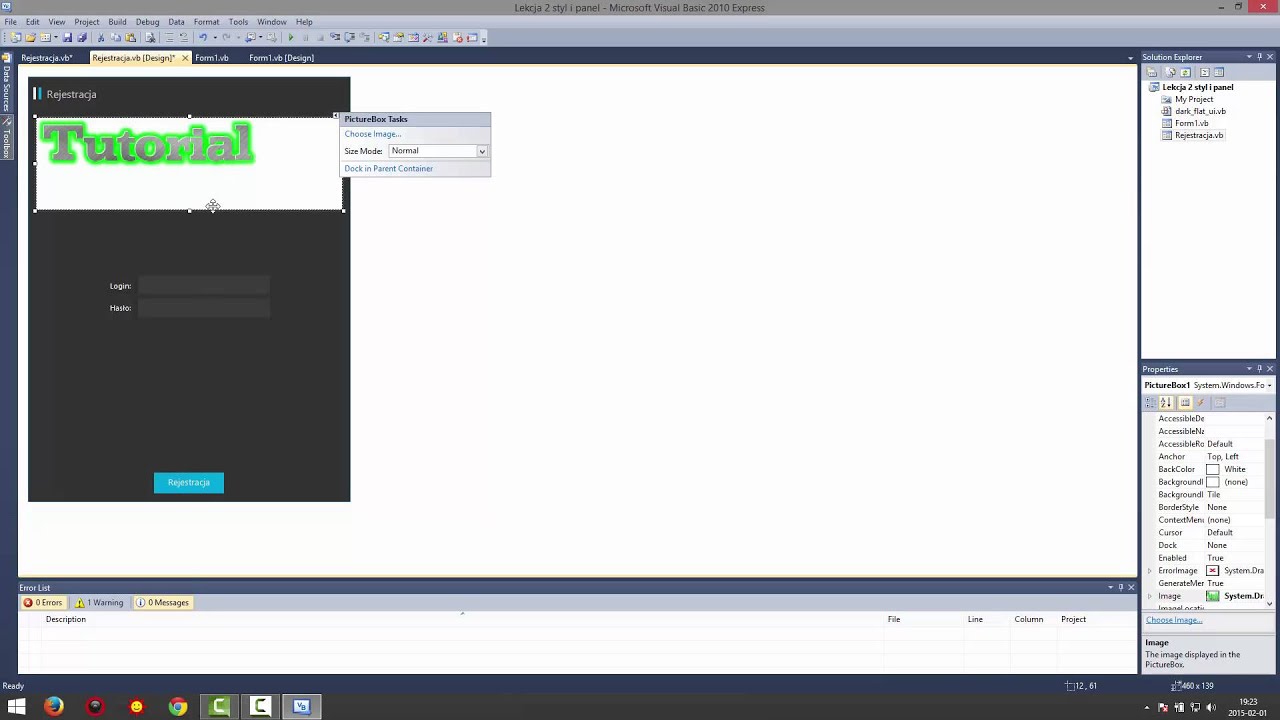Click Choose Image link in PictureBox Tasks
This screenshot has height=720, width=1280.
coord(372,134)
